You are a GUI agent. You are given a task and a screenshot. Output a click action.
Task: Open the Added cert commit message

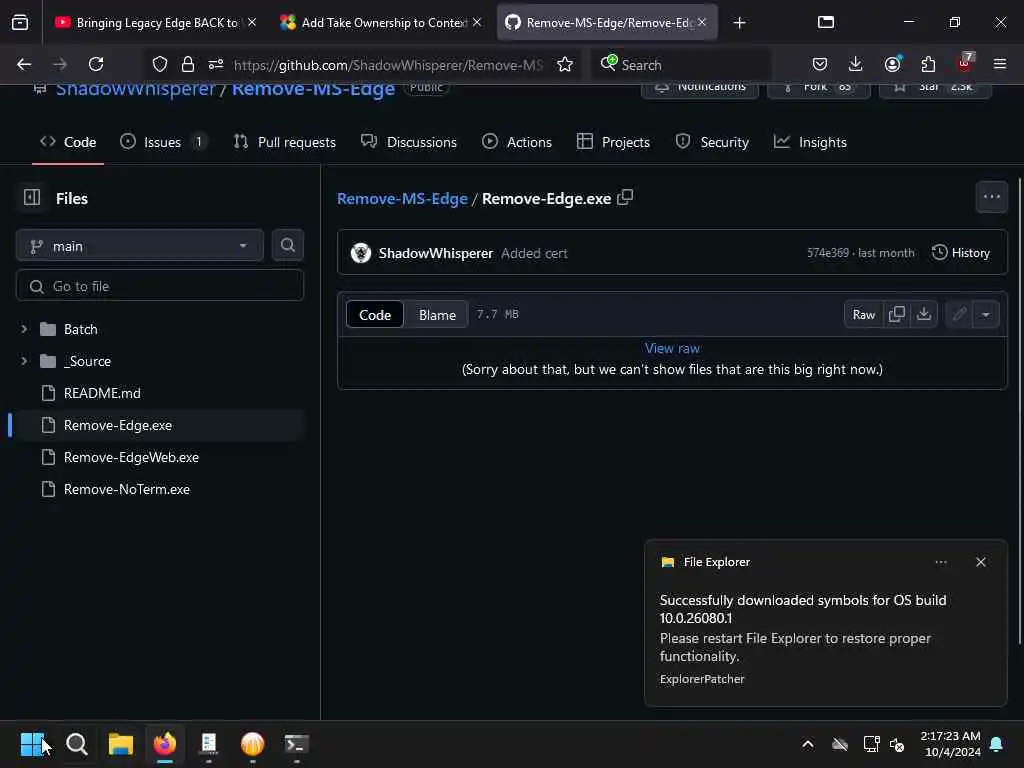click(x=534, y=253)
